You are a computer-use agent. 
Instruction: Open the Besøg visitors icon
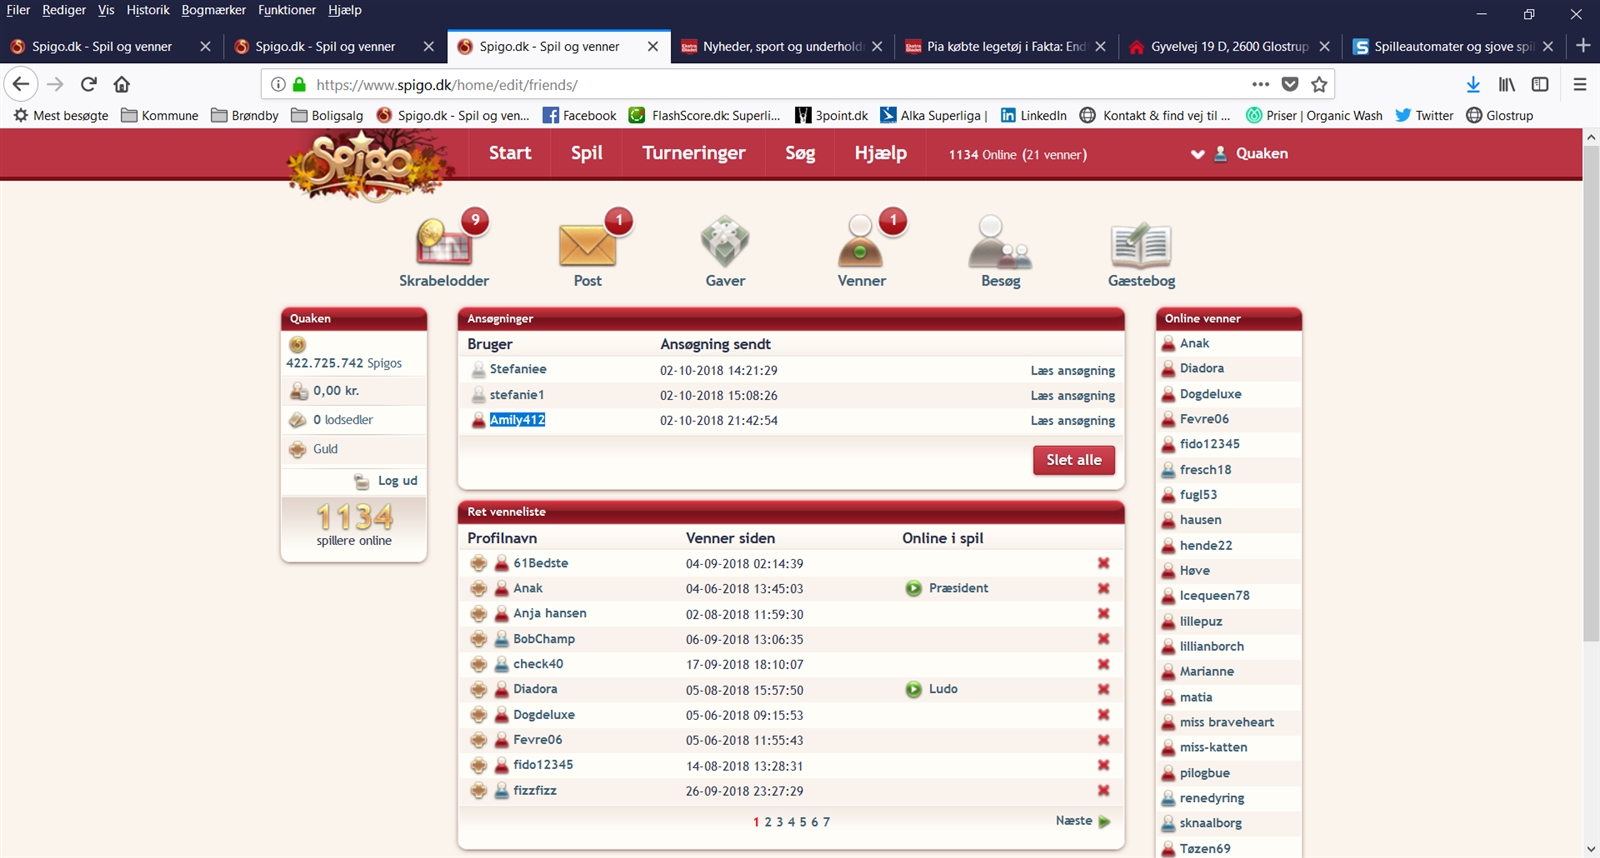(1000, 243)
